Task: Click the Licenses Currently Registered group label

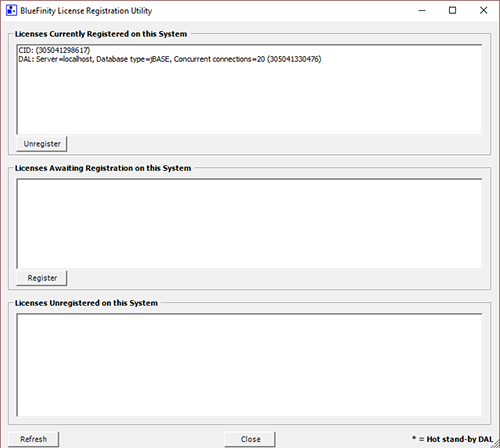Action: click(101, 34)
